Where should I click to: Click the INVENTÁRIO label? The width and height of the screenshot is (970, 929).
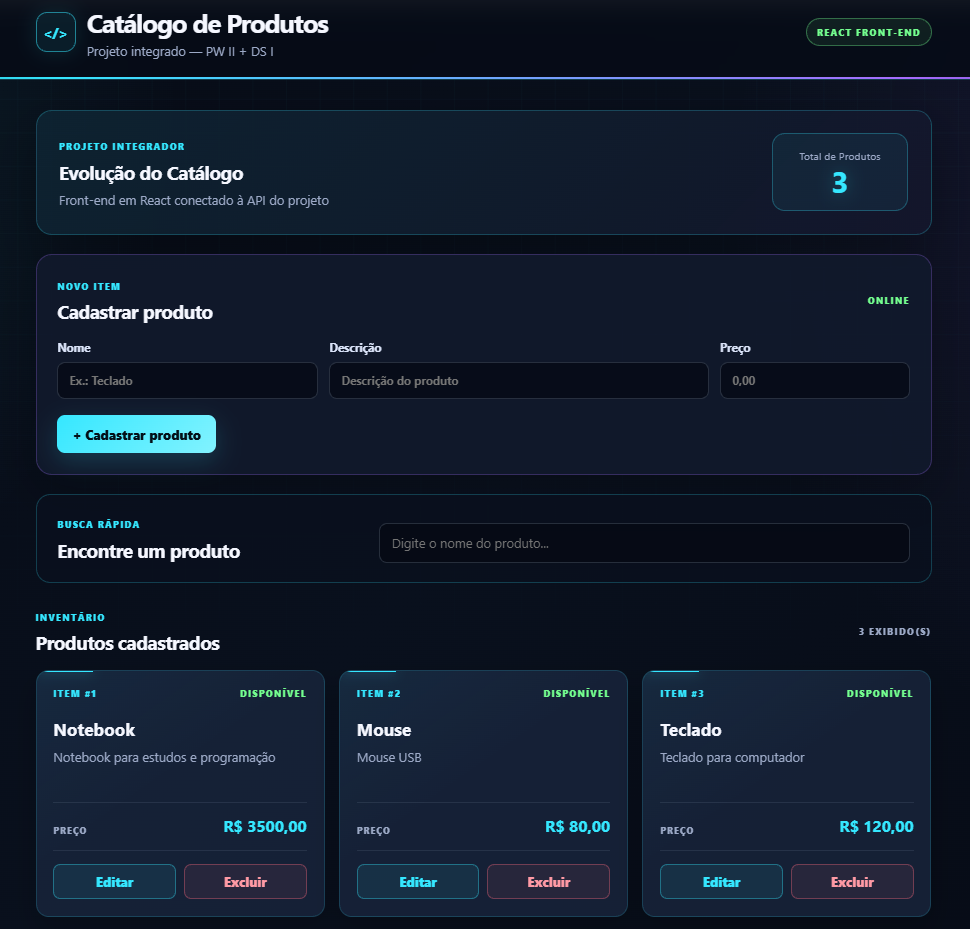[x=70, y=617]
